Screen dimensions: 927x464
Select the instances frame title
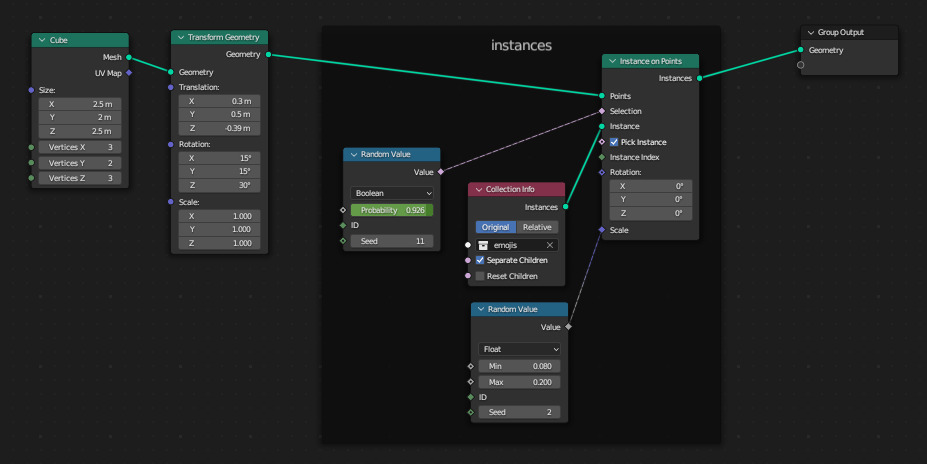coord(521,46)
